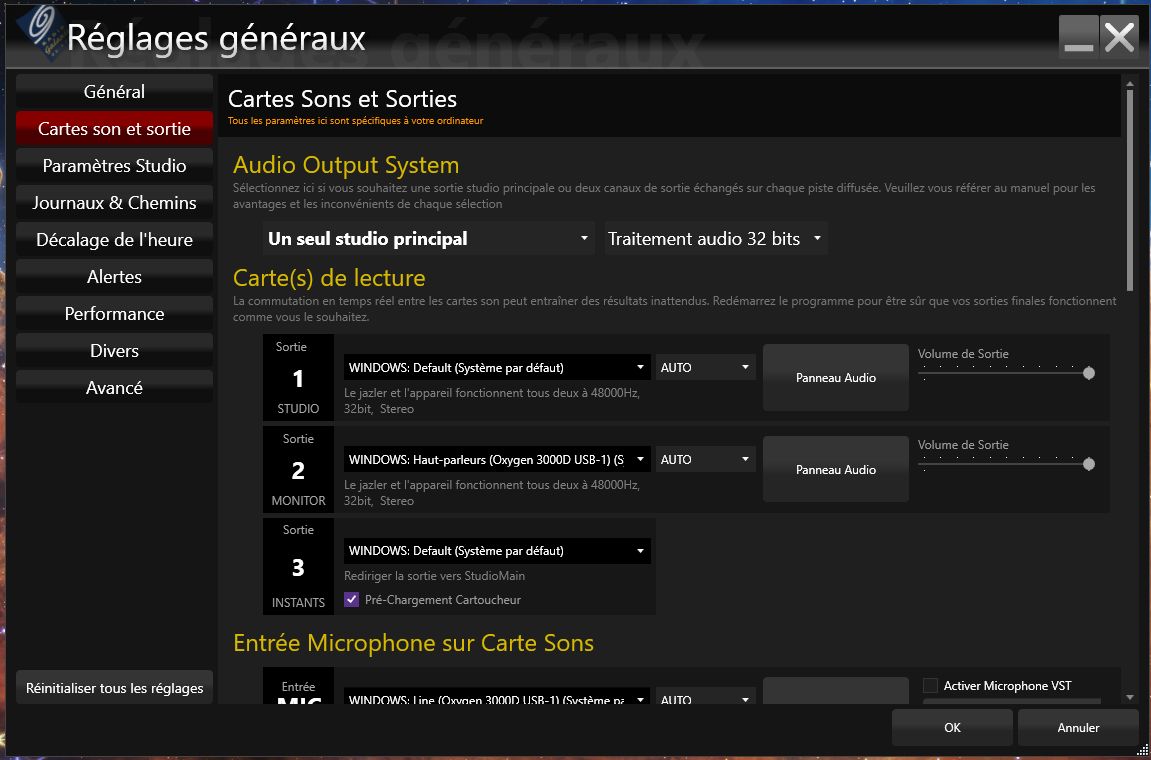Enable the Activer Microphone VST checkbox
Screen dimensions: 1151x760
point(930,686)
